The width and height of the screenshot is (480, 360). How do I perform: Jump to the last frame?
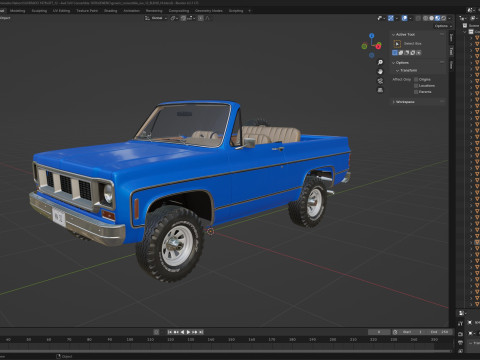coord(201,332)
